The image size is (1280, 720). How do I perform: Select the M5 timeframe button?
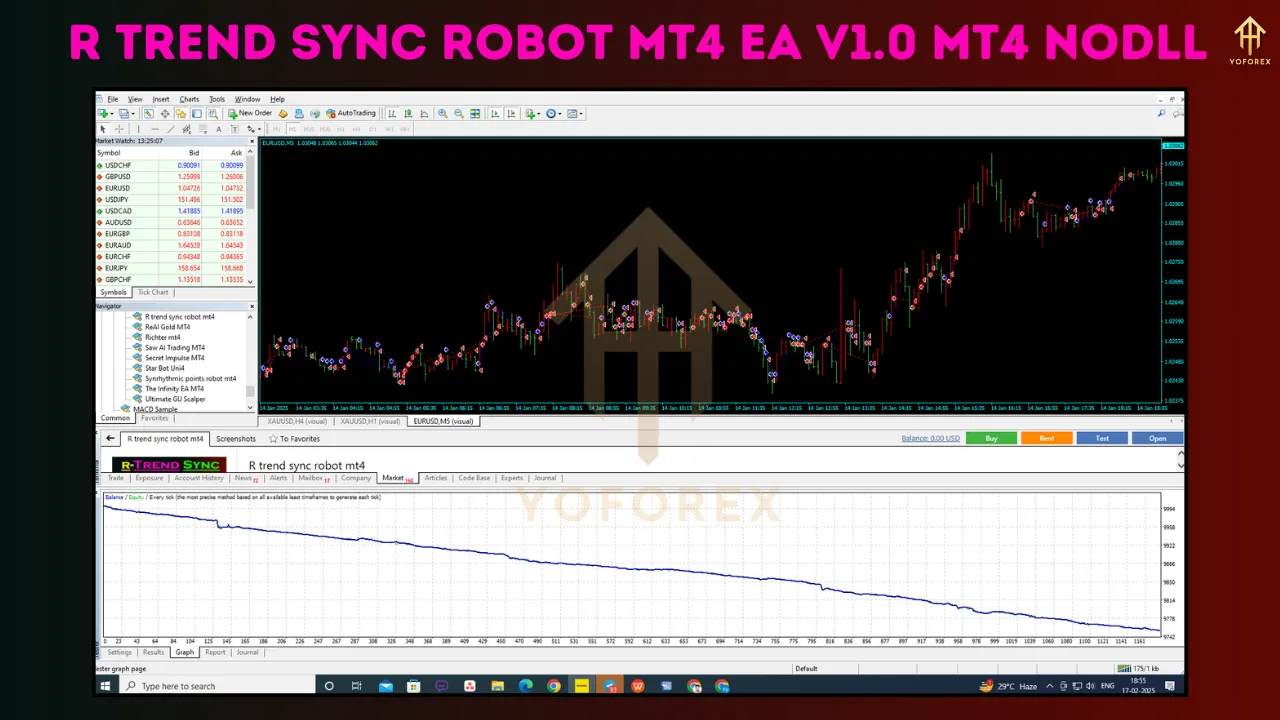pos(292,129)
